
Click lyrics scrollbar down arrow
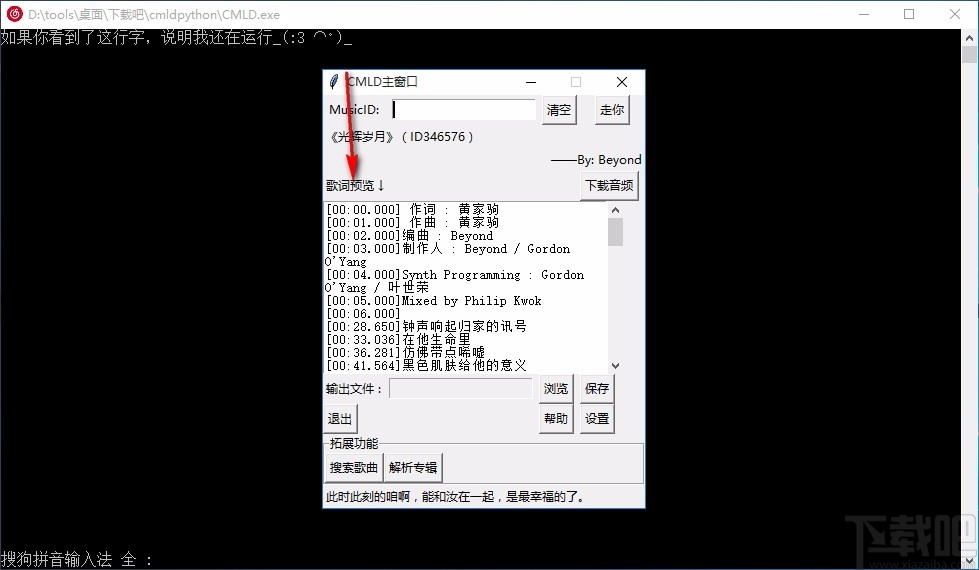pos(616,366)
